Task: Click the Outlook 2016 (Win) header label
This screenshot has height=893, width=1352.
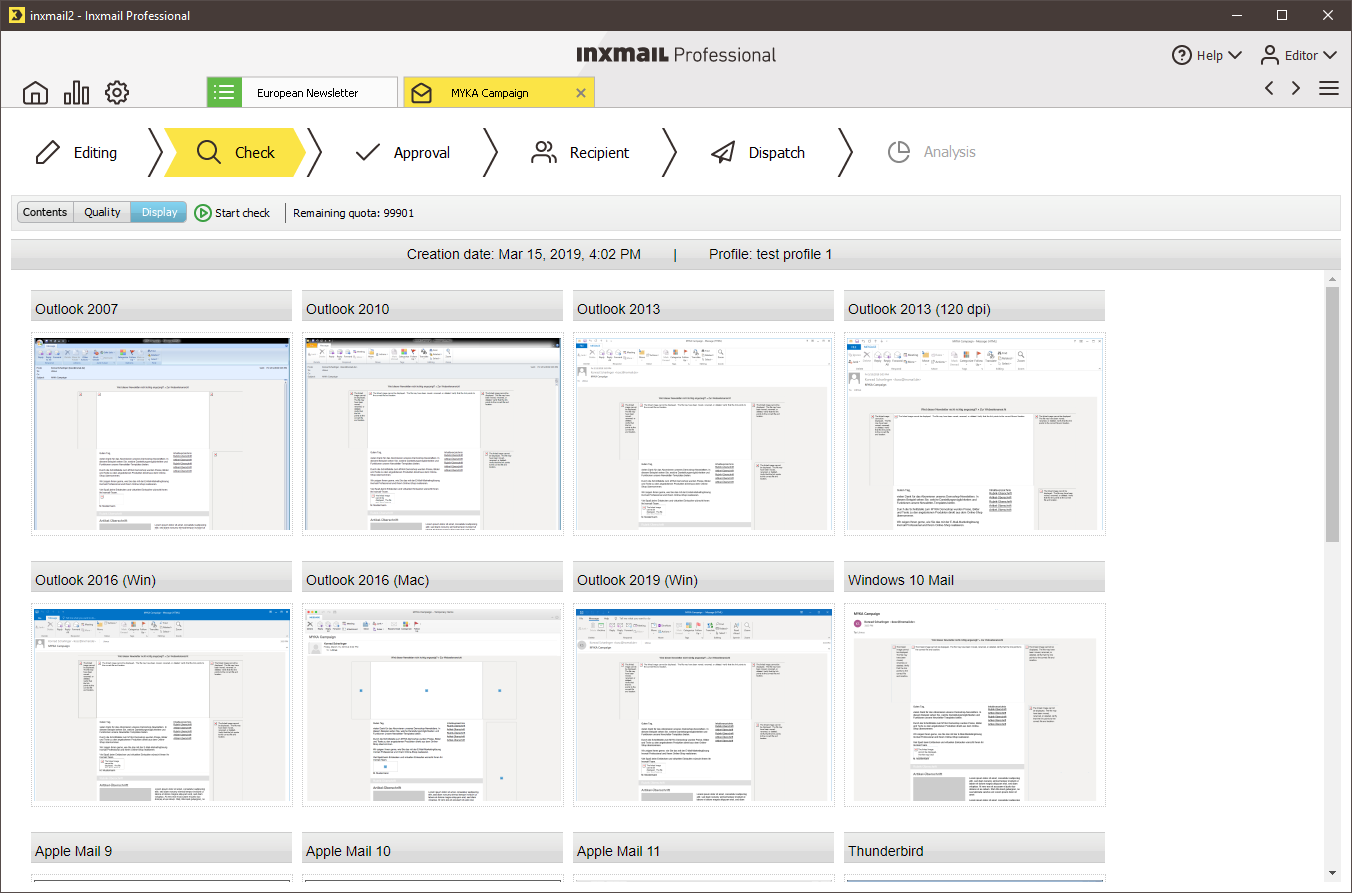Action: click(x=162, y=579)
